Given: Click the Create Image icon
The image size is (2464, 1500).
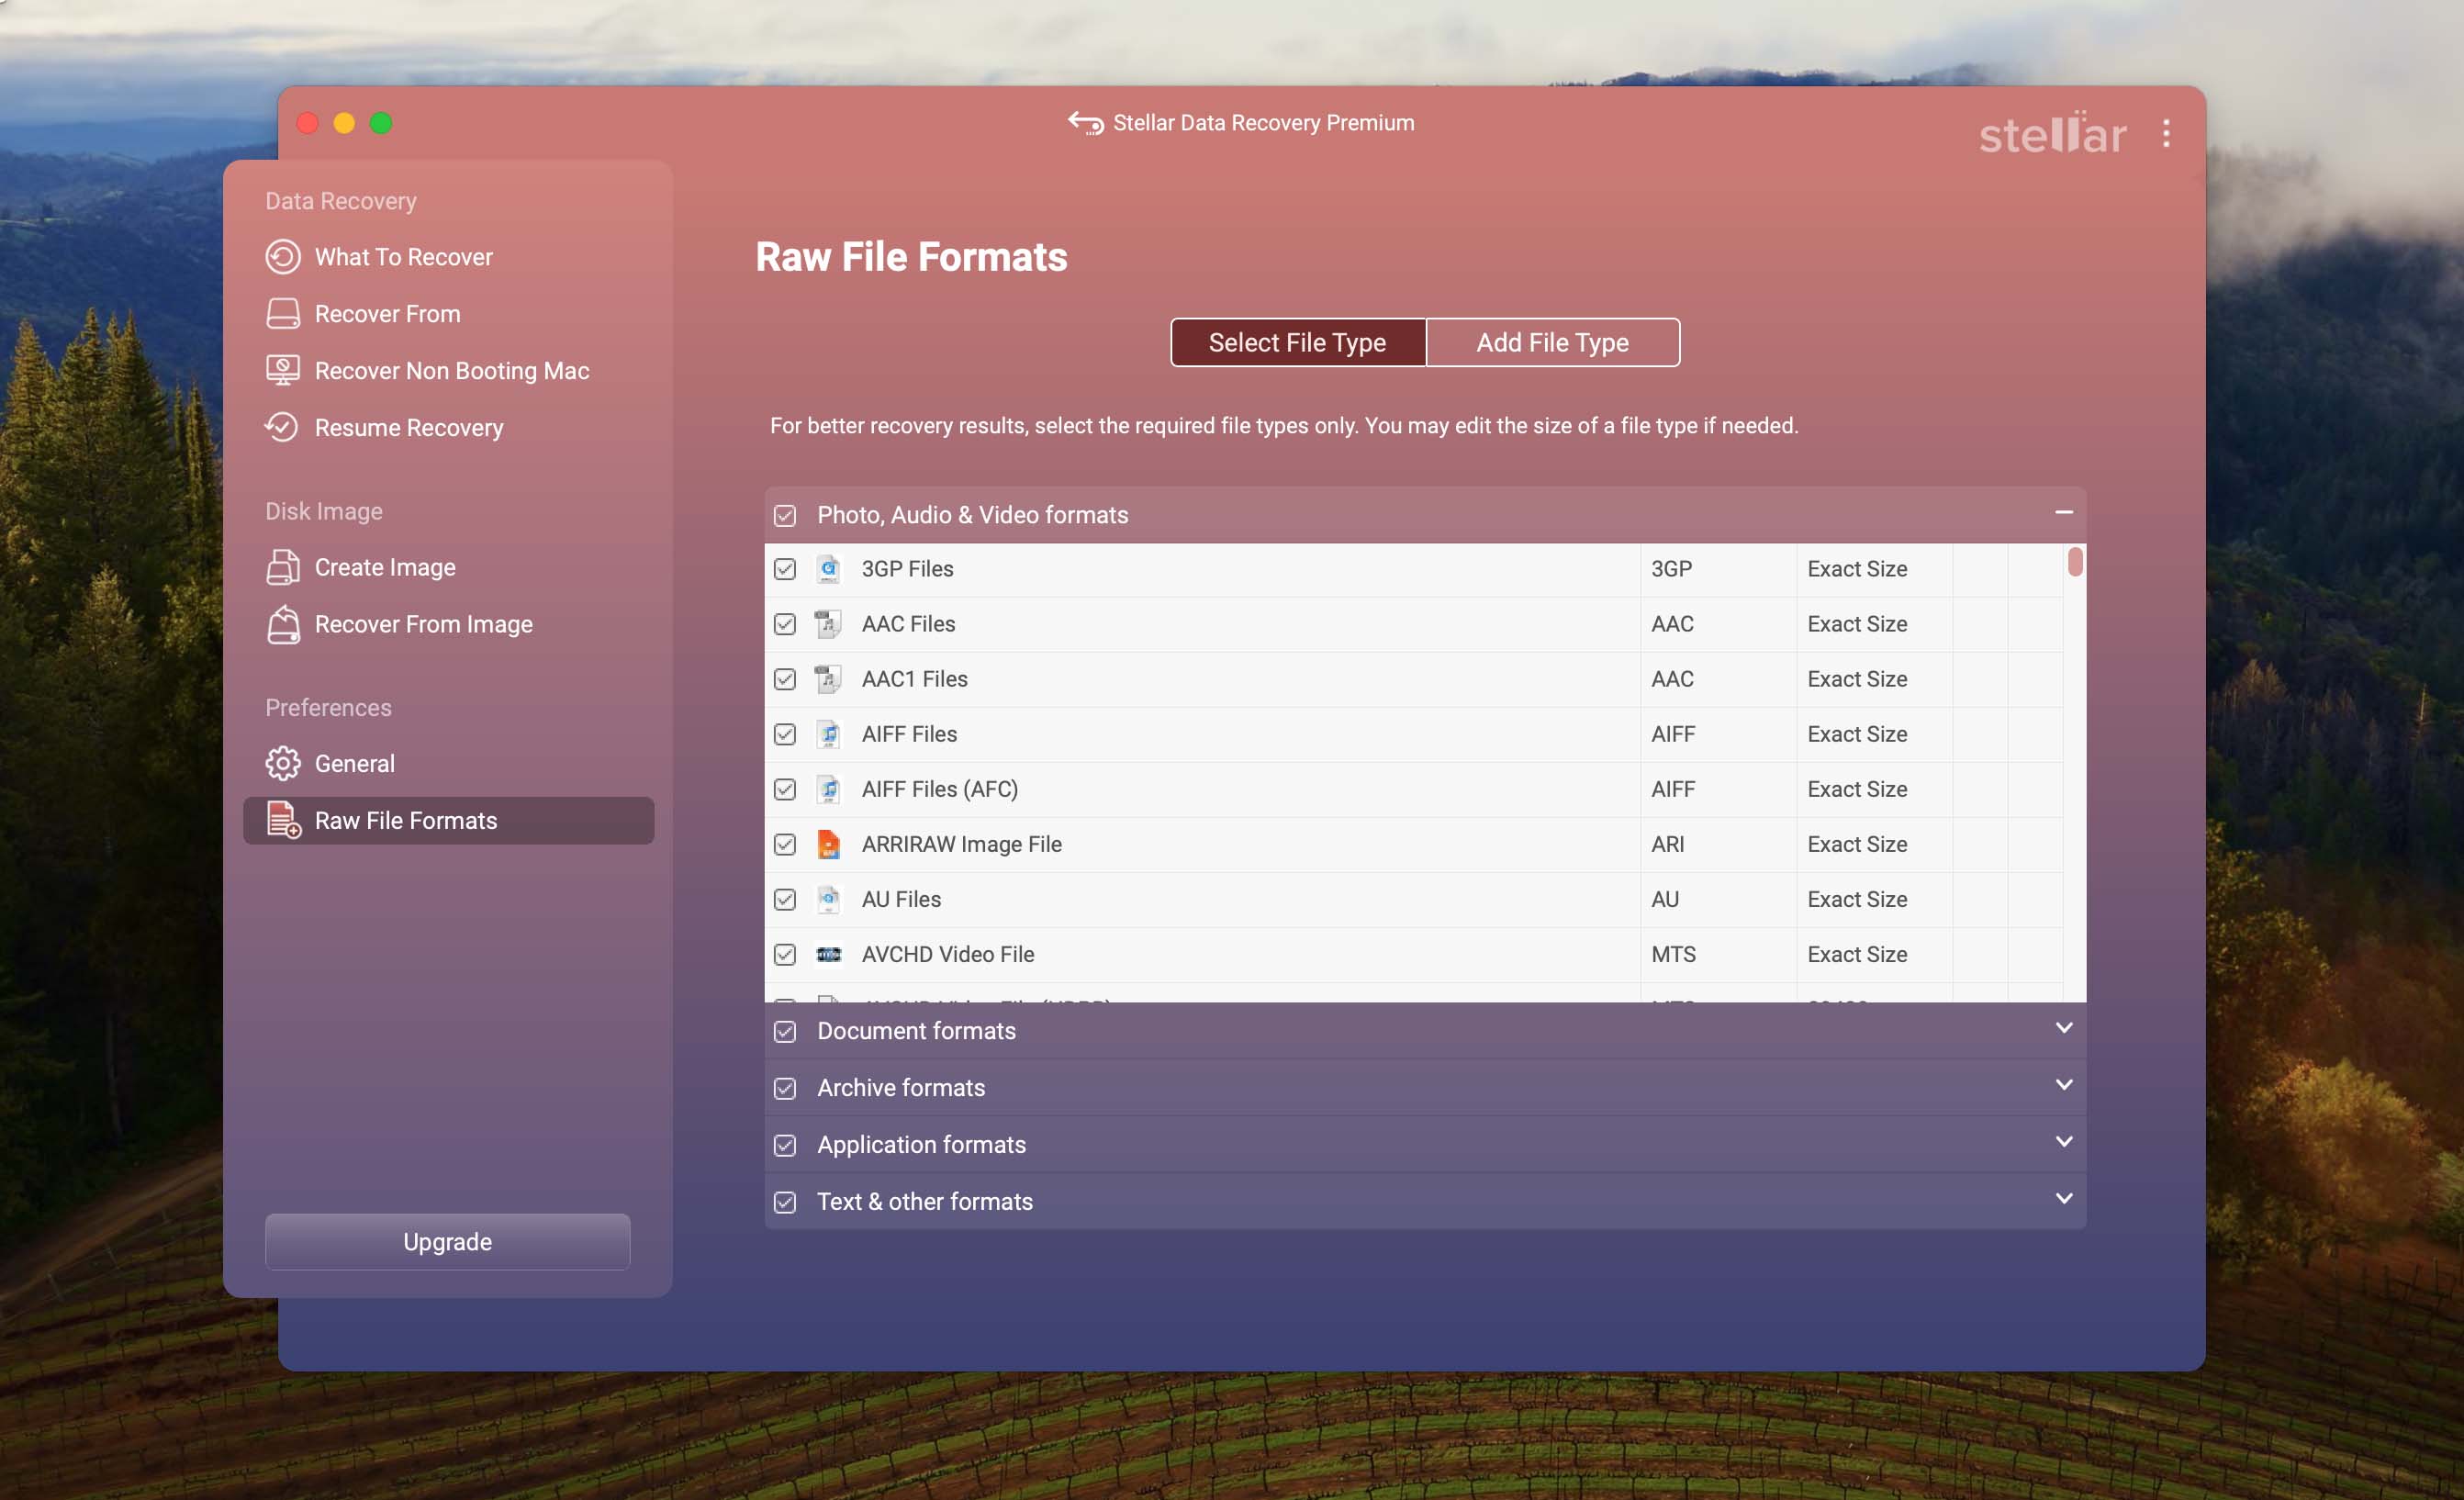Looking at the screenshot, I should point(282,567).
